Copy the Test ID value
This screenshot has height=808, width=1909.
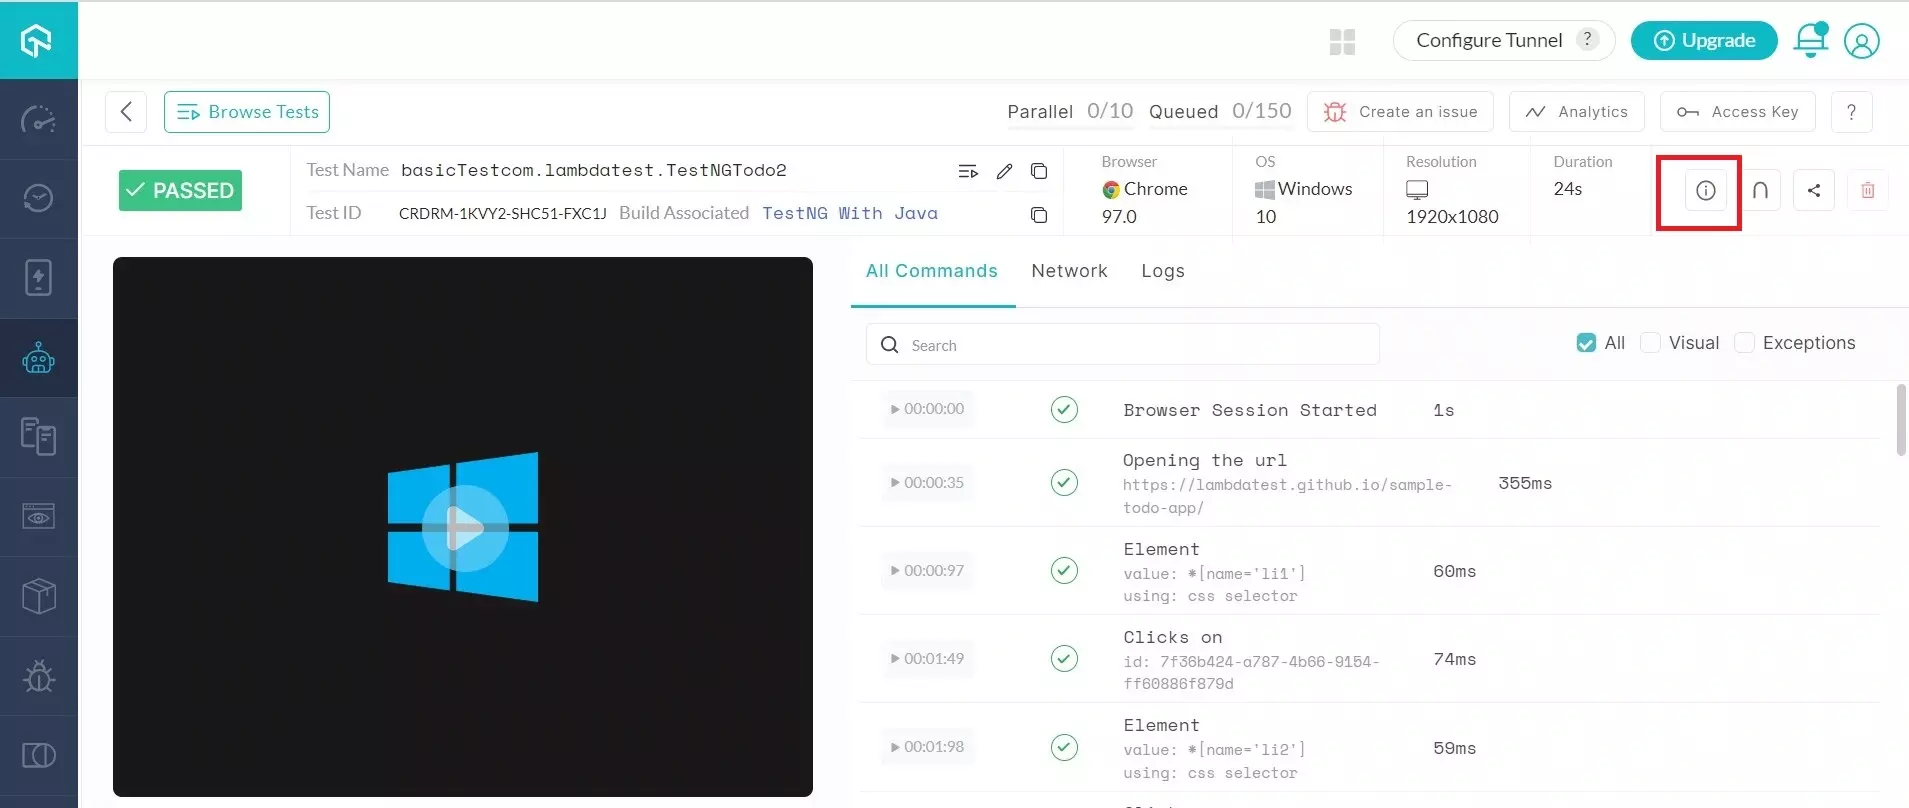[x=1039, y=214]
